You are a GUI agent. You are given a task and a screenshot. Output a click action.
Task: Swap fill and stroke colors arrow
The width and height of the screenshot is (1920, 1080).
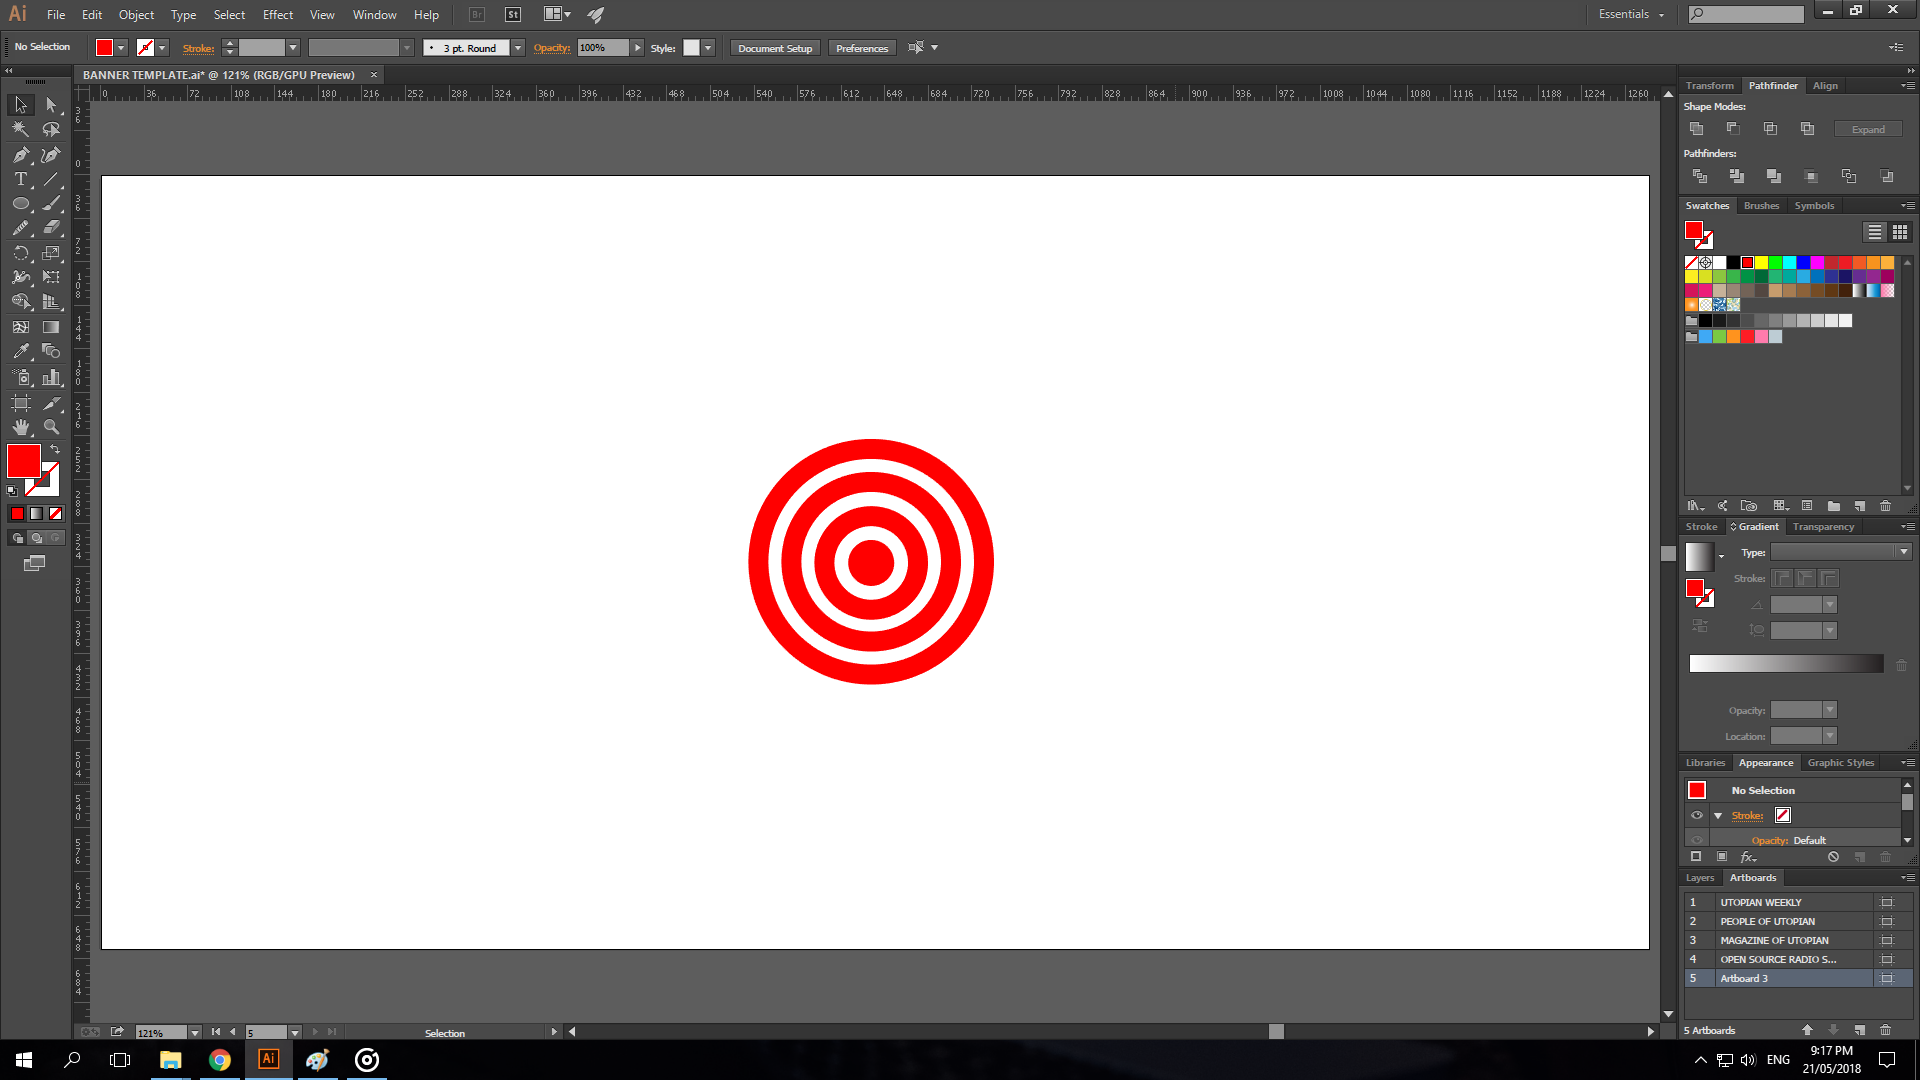(55, 449)
